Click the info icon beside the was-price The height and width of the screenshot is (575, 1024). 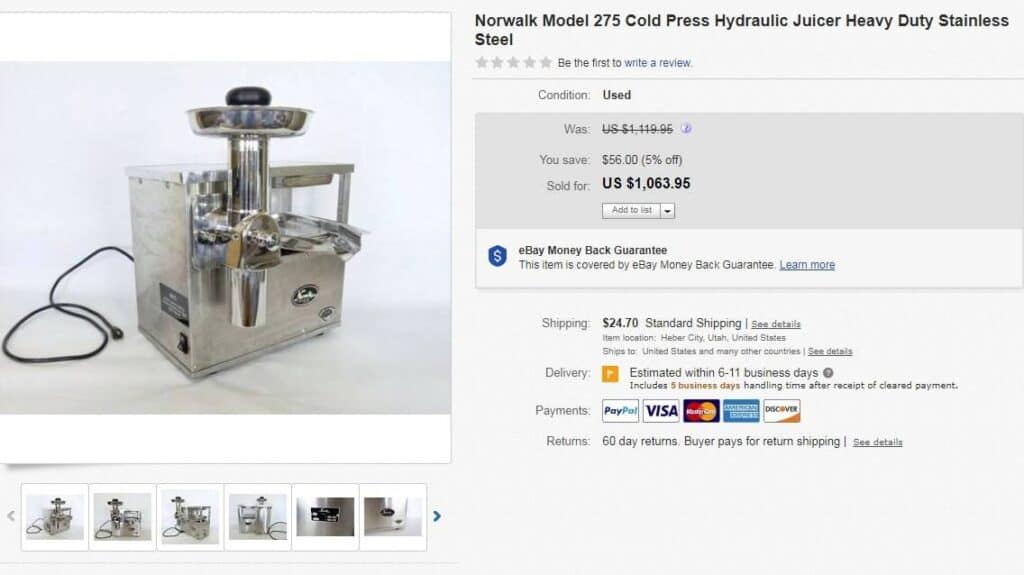(686, 129)
